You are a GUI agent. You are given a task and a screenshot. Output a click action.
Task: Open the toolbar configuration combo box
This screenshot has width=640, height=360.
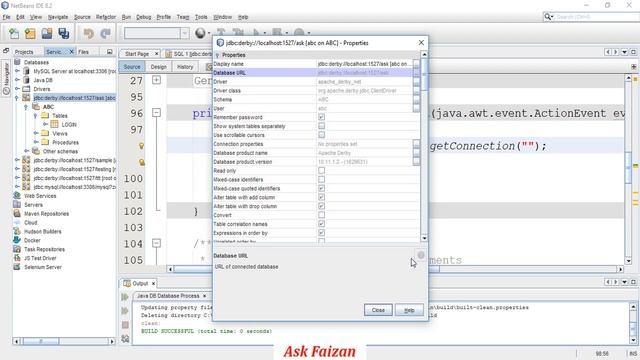tap(157, 33)
